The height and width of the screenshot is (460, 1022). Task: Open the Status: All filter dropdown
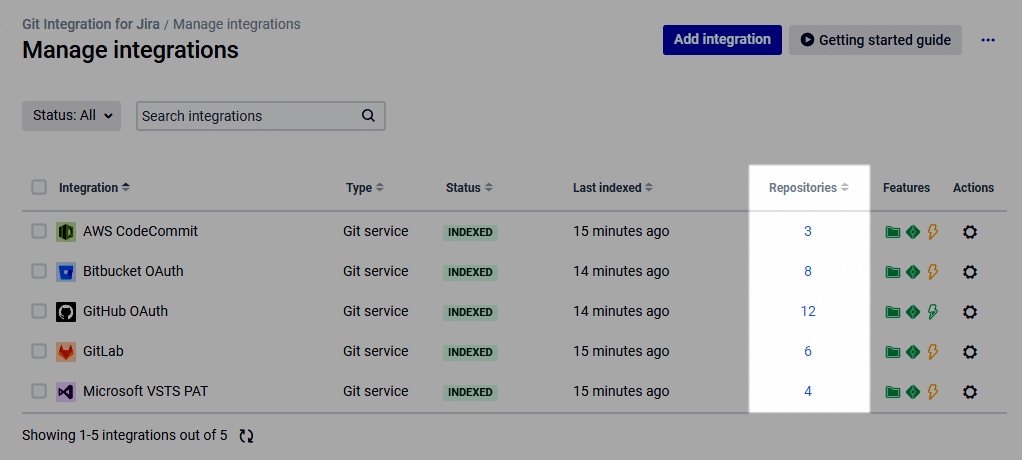[x=72, y=116]
